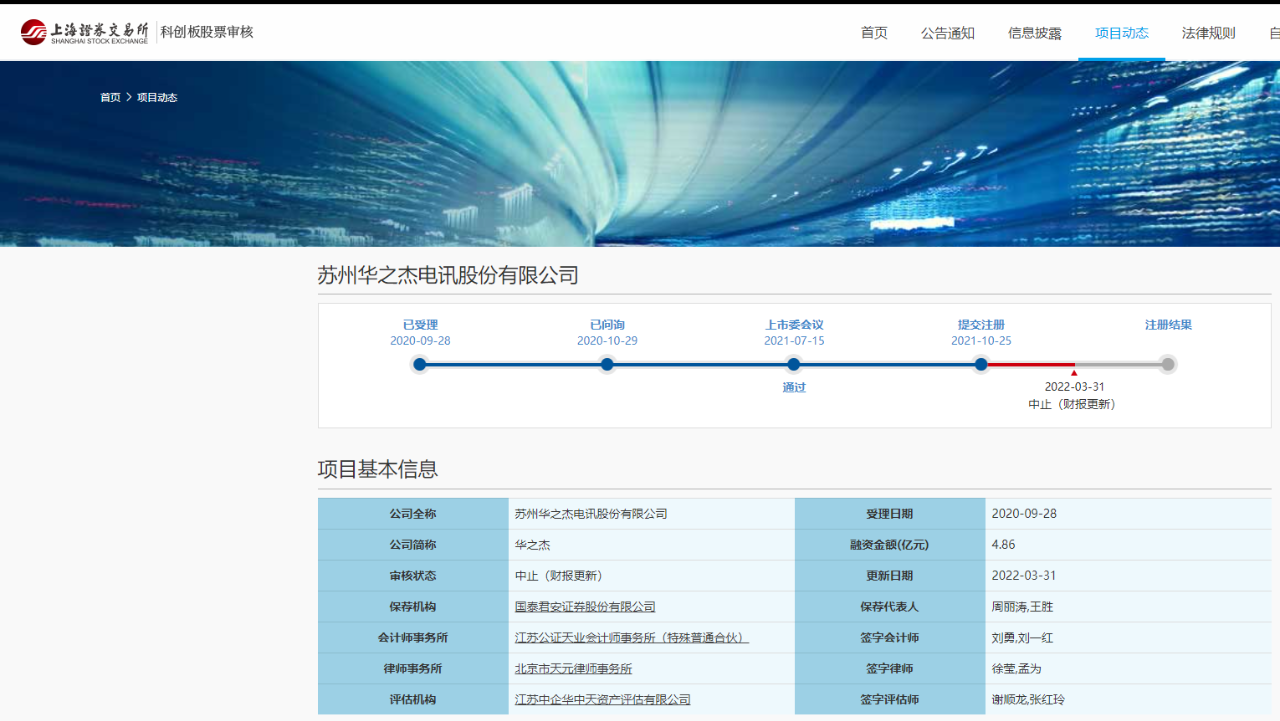Open the 北京市天元律师事务所 link
1280x721 pixels.
573,669
